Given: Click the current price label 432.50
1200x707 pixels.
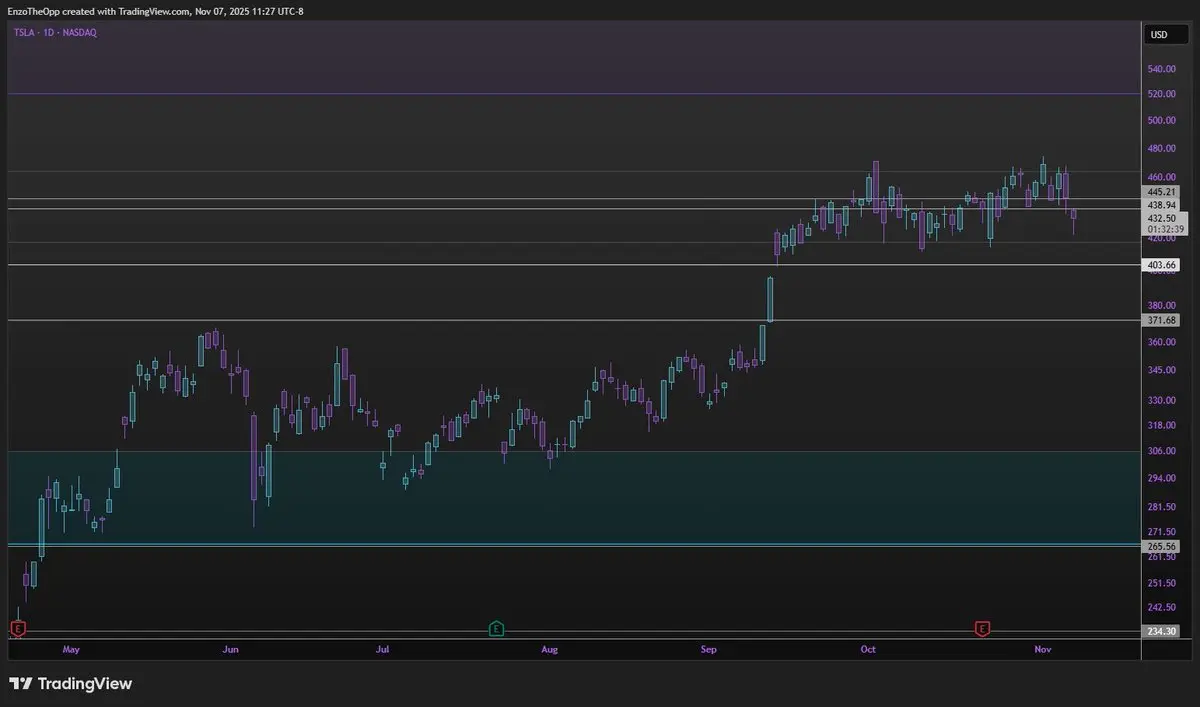Looking at the screenshot, I should tap(1164, 217).
